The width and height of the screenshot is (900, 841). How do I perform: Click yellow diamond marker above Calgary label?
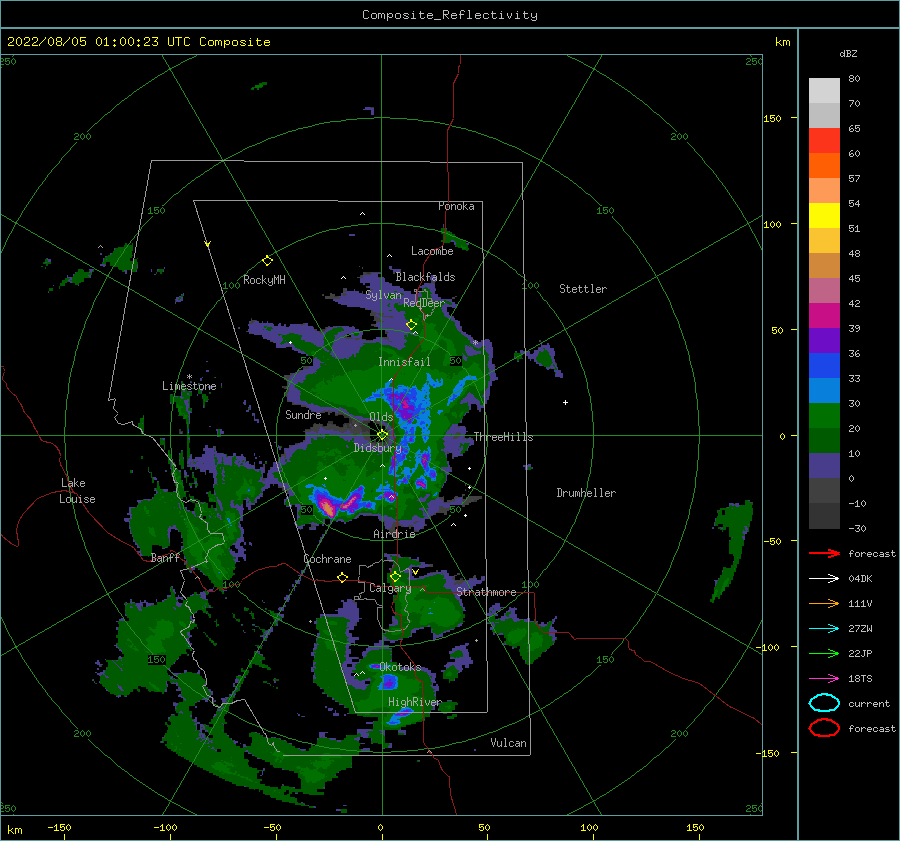[x=395, y=576]
